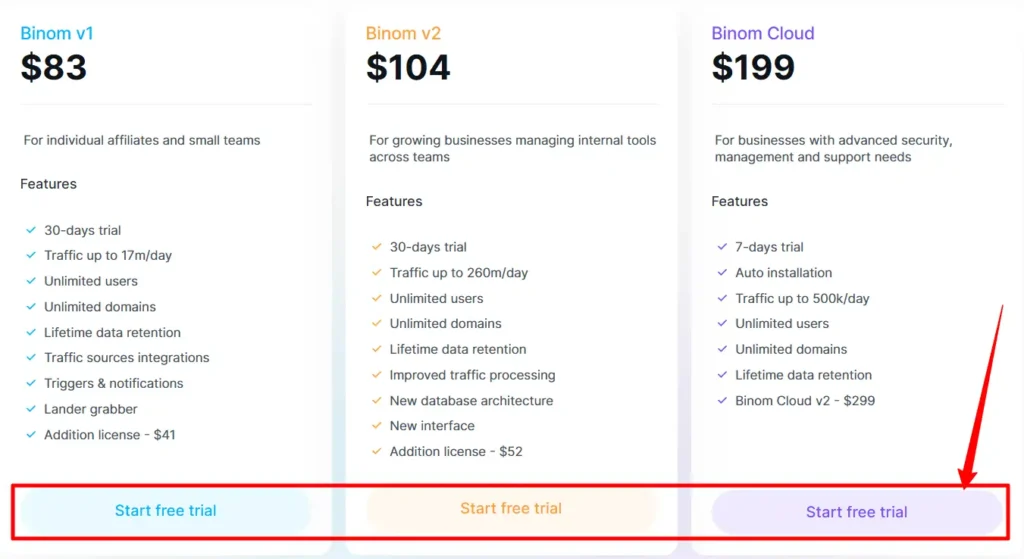Image resolution: width=1024 pixels, height=559 pixels.
Task: Select the $199 Binom Cloud price
Action: point(754,68)
